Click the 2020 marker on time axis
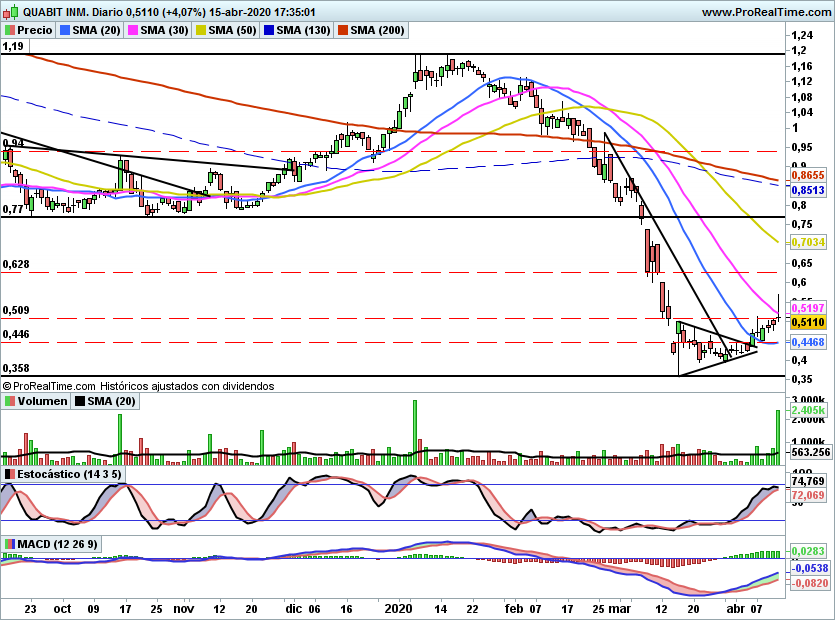 tap(398, 608)
